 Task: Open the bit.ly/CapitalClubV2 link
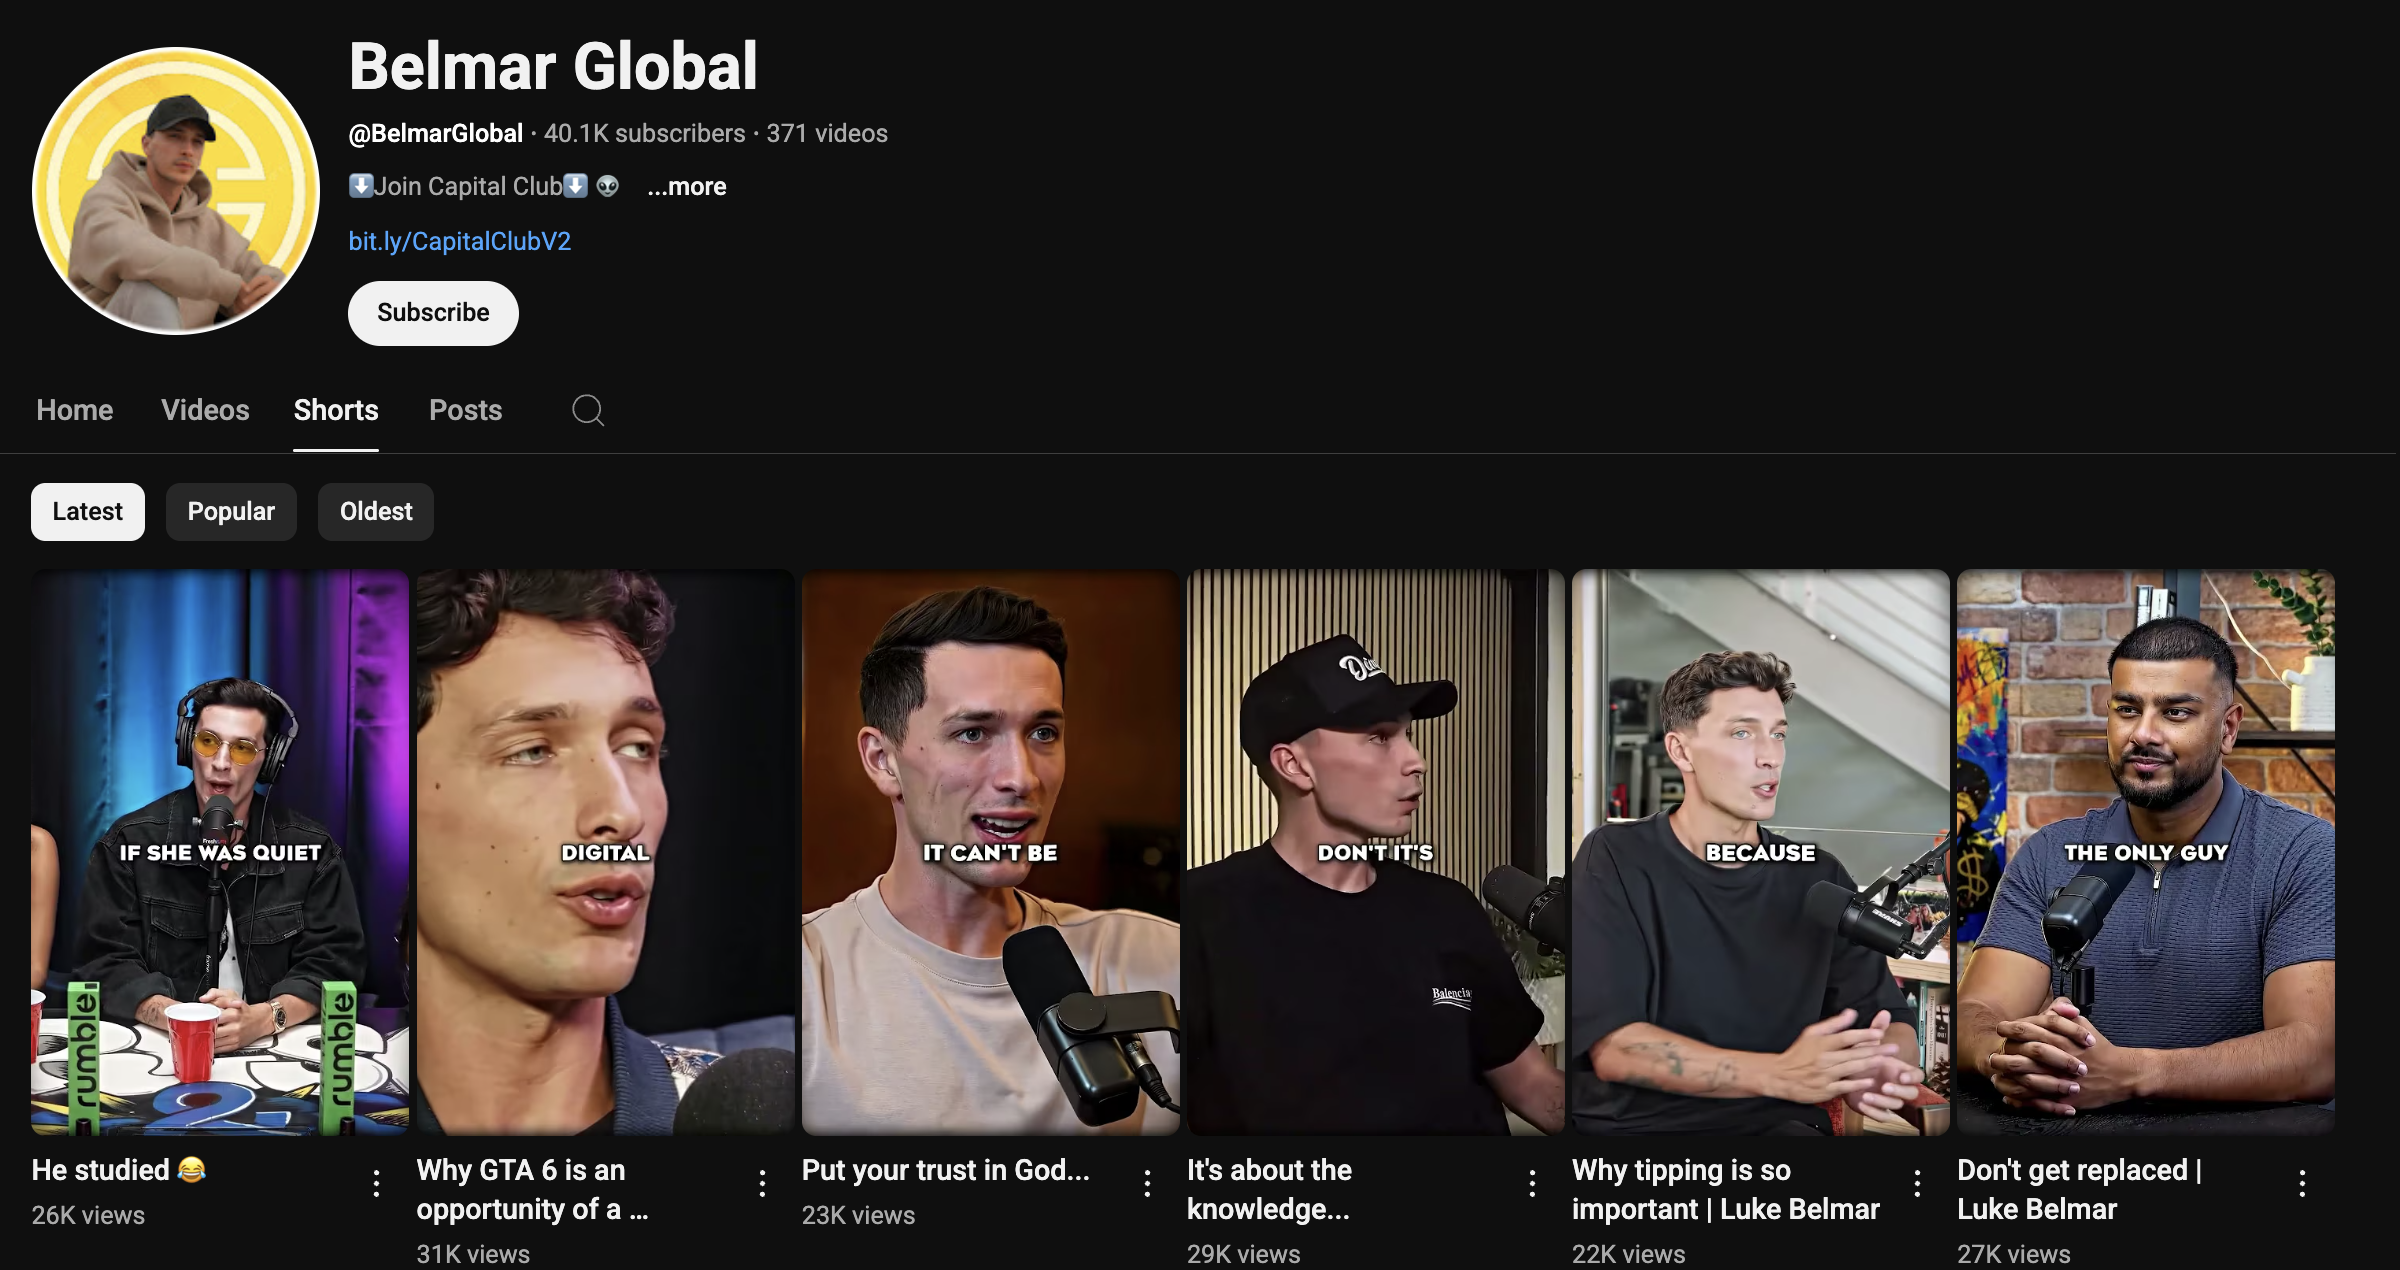click(459, 241)
